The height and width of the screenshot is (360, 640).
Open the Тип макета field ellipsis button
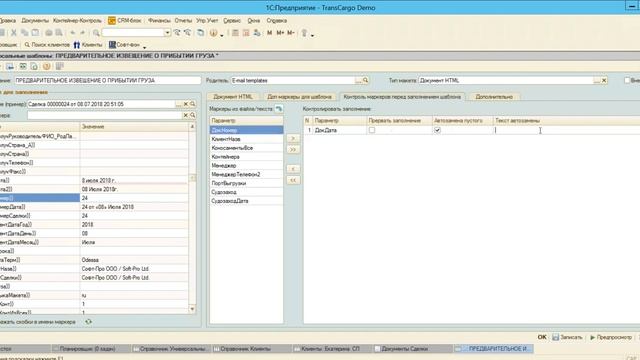click(597, 80)
